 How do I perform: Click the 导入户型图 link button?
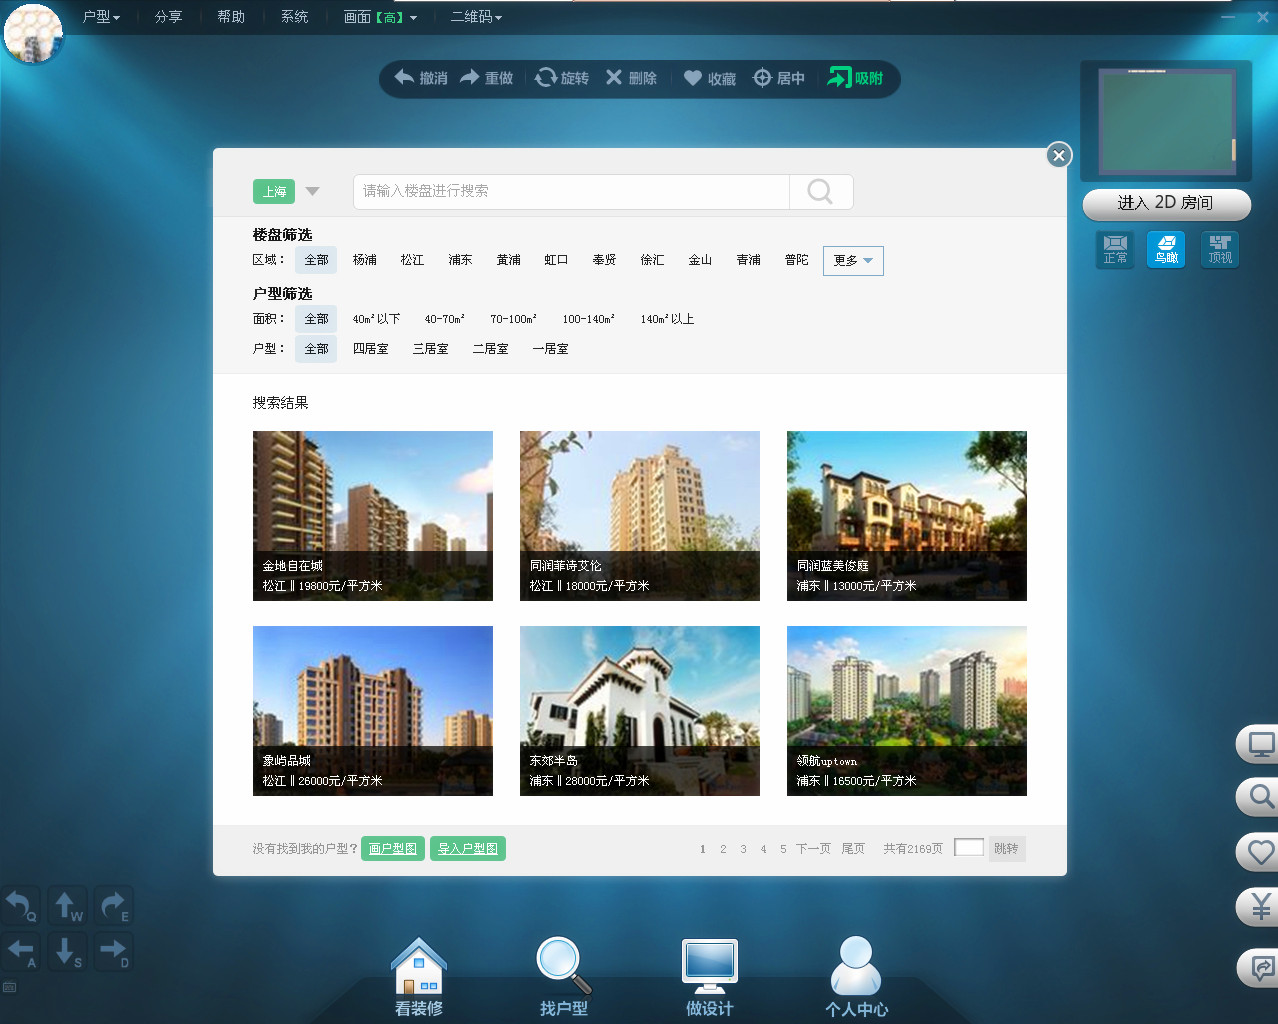coord(468,849)
